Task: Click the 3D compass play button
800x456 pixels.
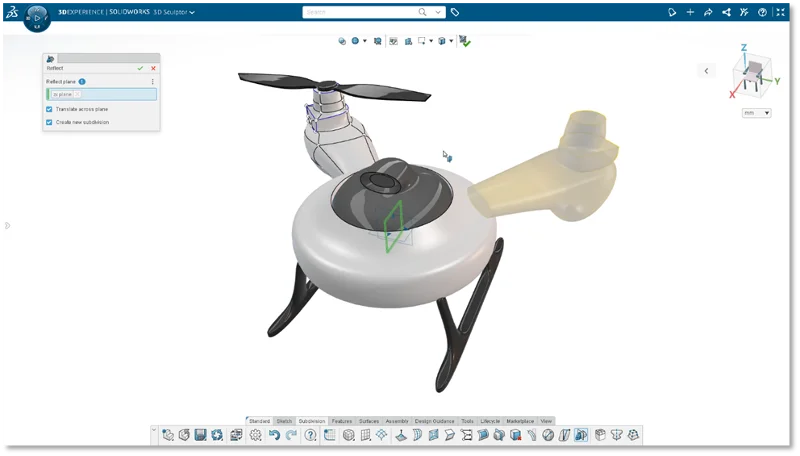Action: tap(36, 17)
